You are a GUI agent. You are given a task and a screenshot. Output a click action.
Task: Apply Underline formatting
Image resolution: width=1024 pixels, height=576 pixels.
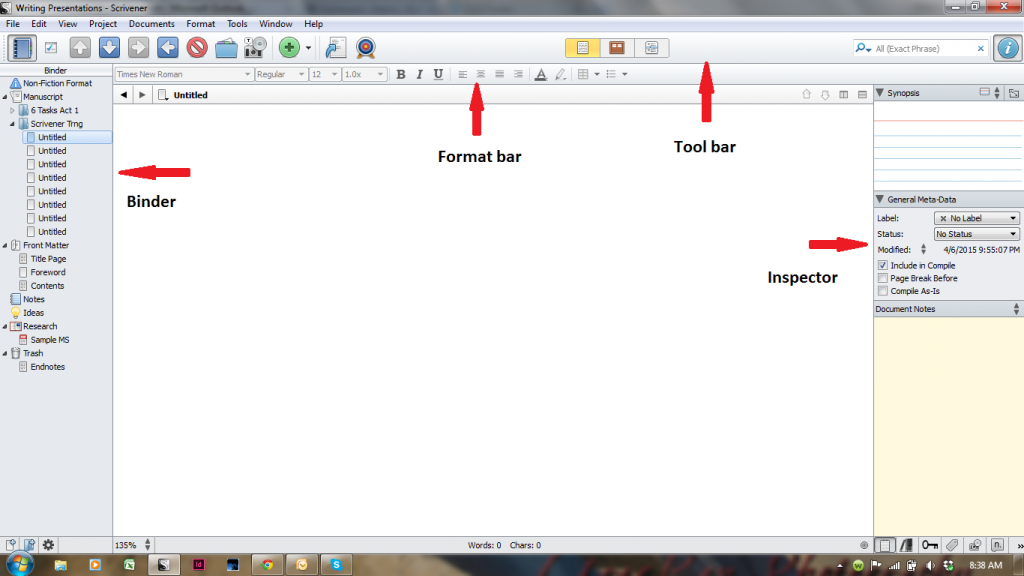438,74
